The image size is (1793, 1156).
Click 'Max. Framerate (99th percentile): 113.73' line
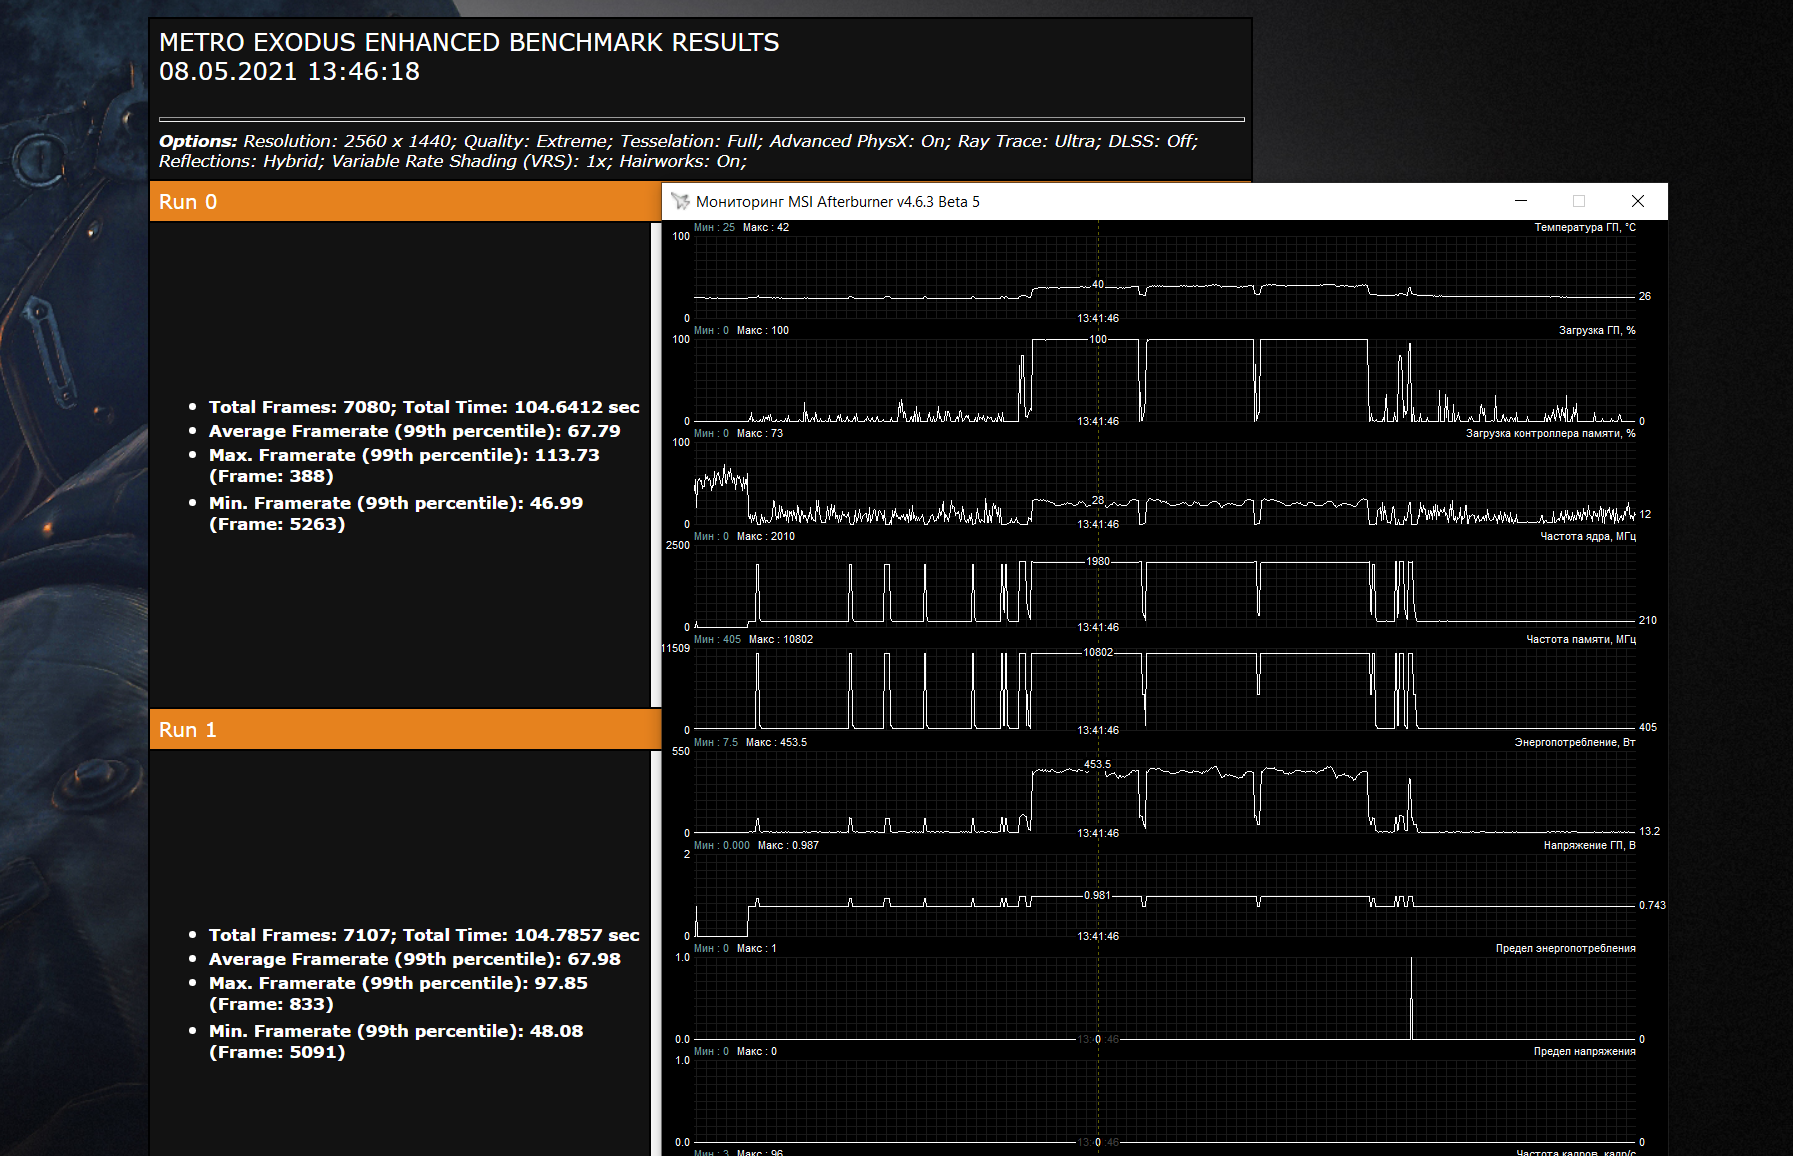(x=404, y=465)
